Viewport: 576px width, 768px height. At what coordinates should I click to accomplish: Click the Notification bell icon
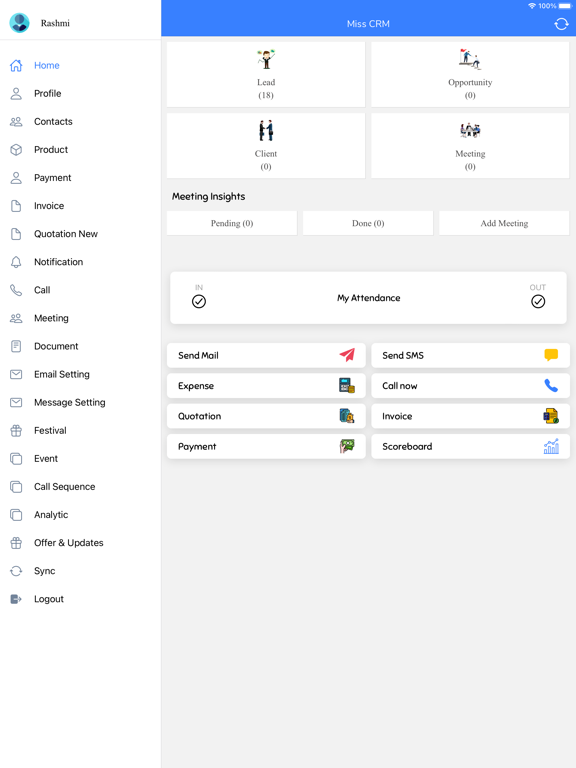[16, 262]
